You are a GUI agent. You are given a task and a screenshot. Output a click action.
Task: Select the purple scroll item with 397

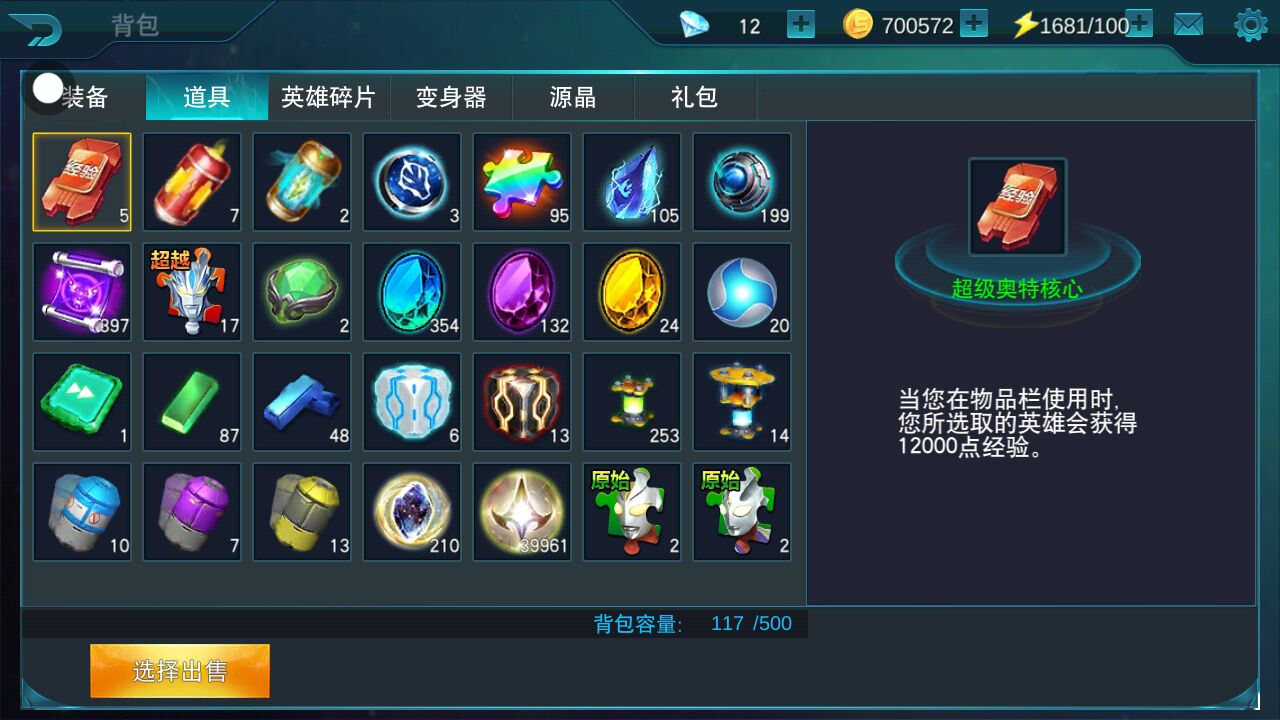(x=82, y=292)
